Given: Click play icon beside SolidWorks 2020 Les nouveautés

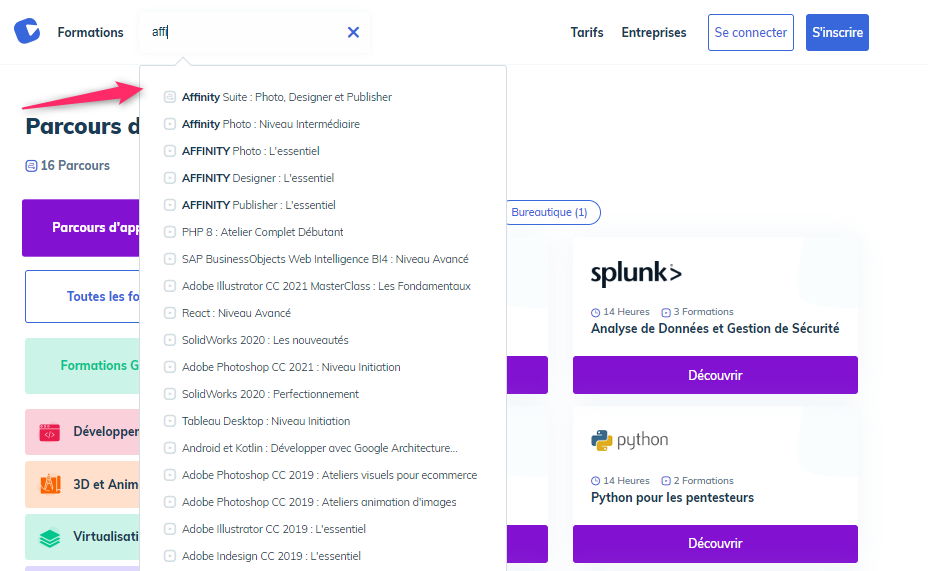Looking at the screenshot, I should pyautogui.click(x=170, y=340).
